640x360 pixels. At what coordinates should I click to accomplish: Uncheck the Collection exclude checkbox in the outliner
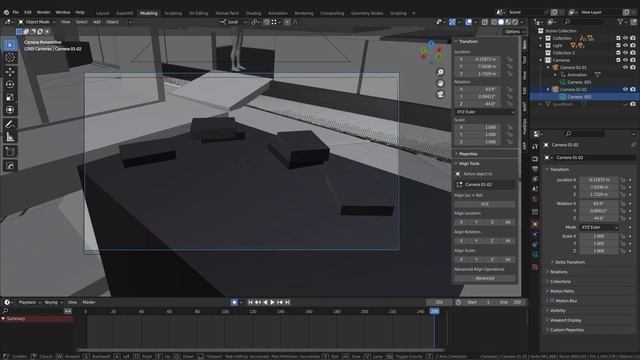click(x=618, y=38)
